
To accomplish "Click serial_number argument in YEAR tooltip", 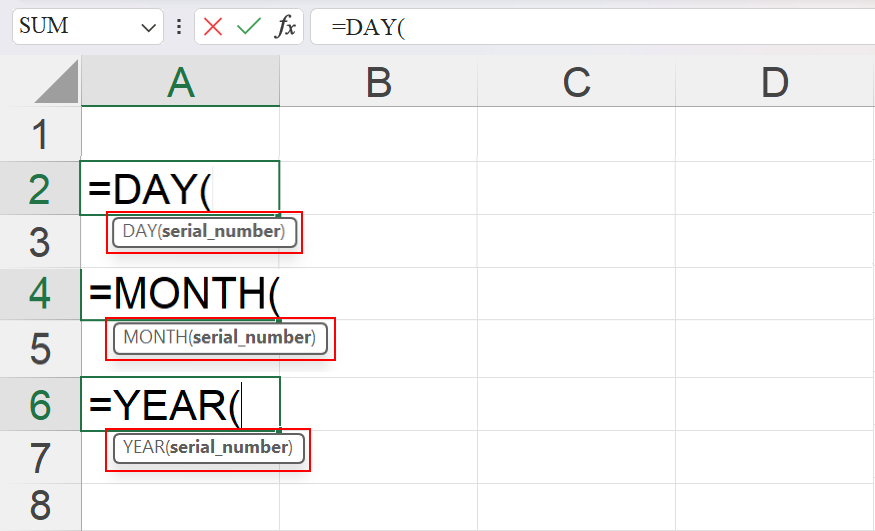I will 228,448.
